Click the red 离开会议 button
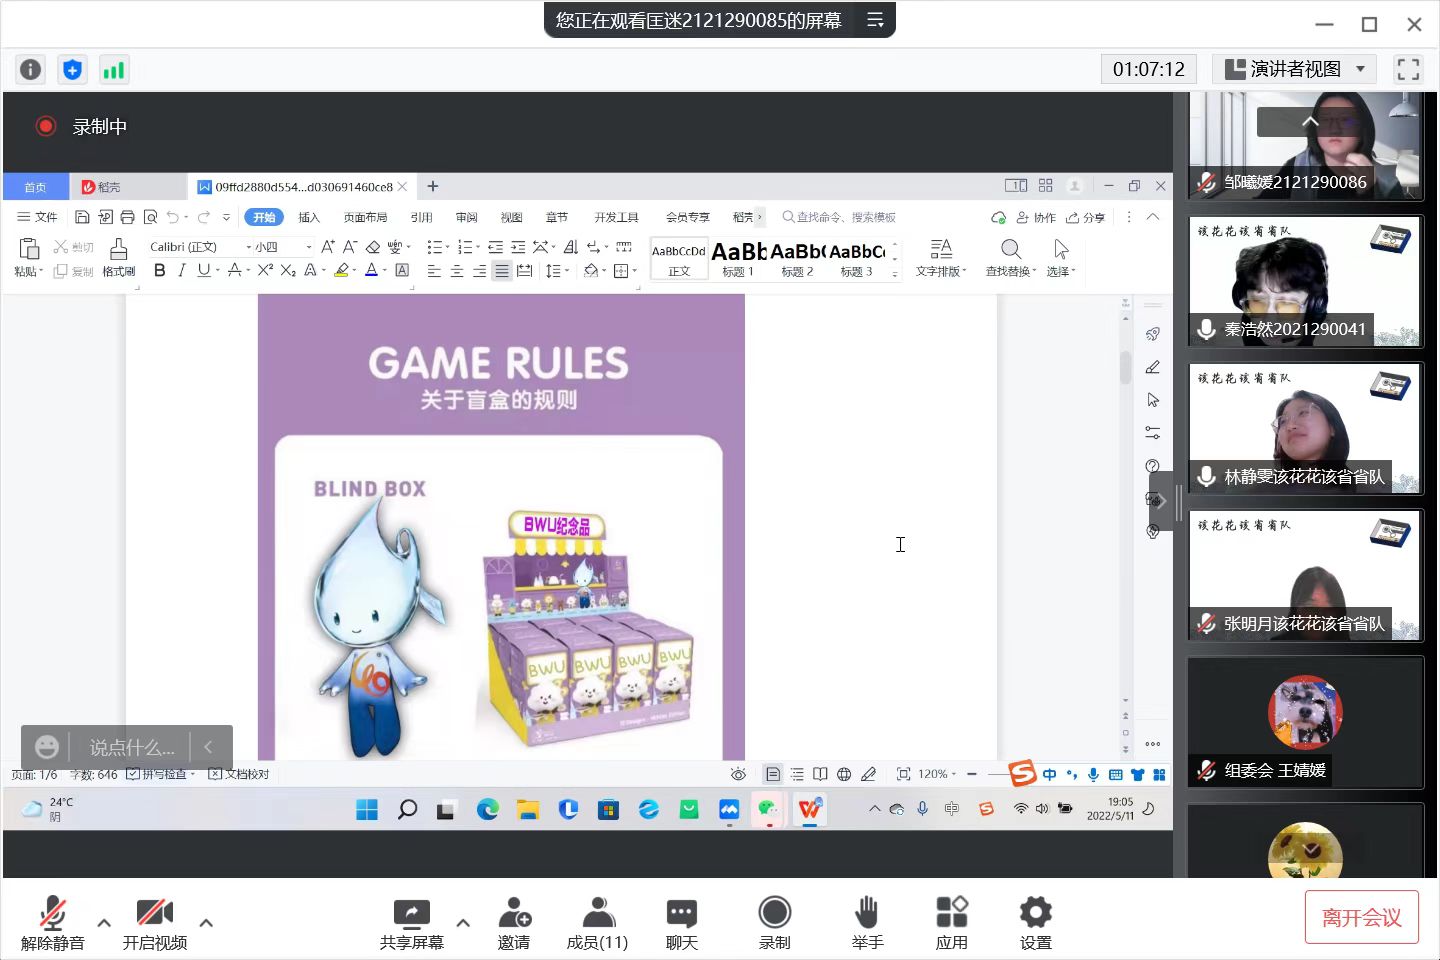This screenshot has height=960, width=1440. (x=1361, y=917)
